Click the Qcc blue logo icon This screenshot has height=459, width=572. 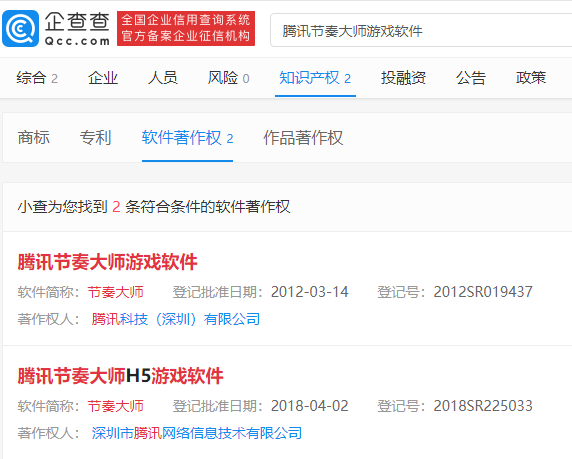(20, 28)
